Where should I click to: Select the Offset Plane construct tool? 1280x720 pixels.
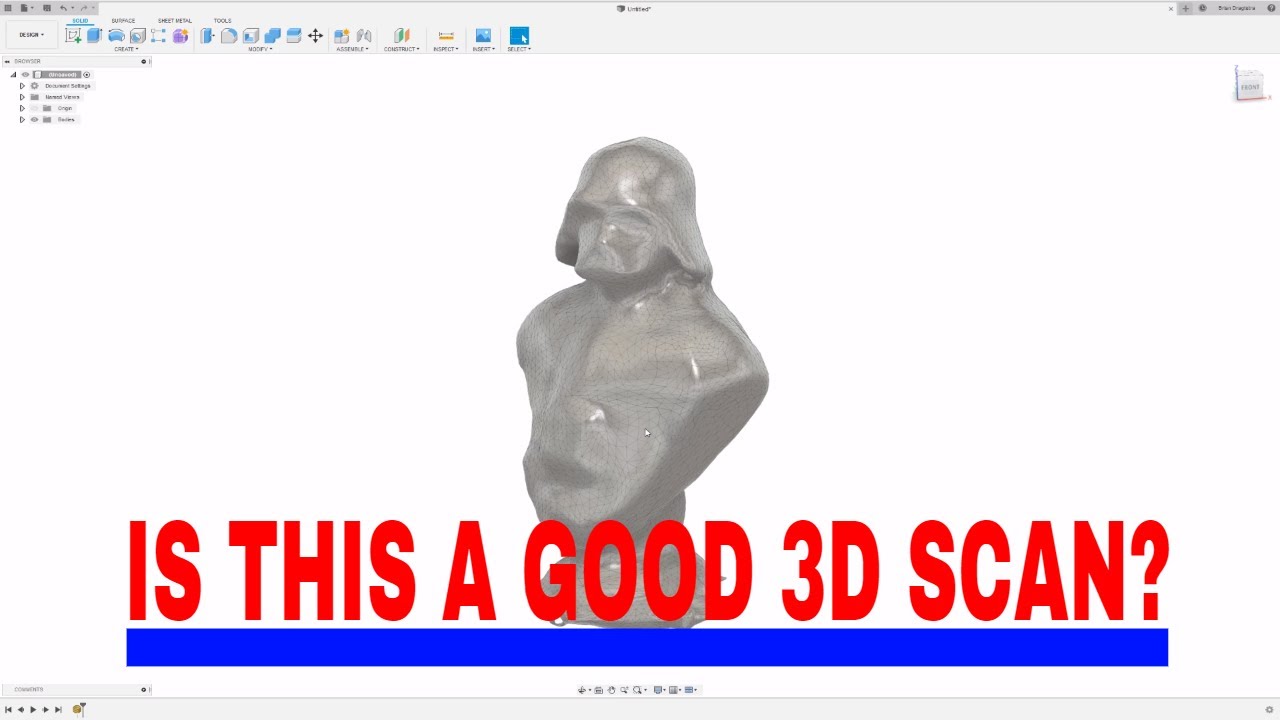pyautogui.click(x=401, y=36)
